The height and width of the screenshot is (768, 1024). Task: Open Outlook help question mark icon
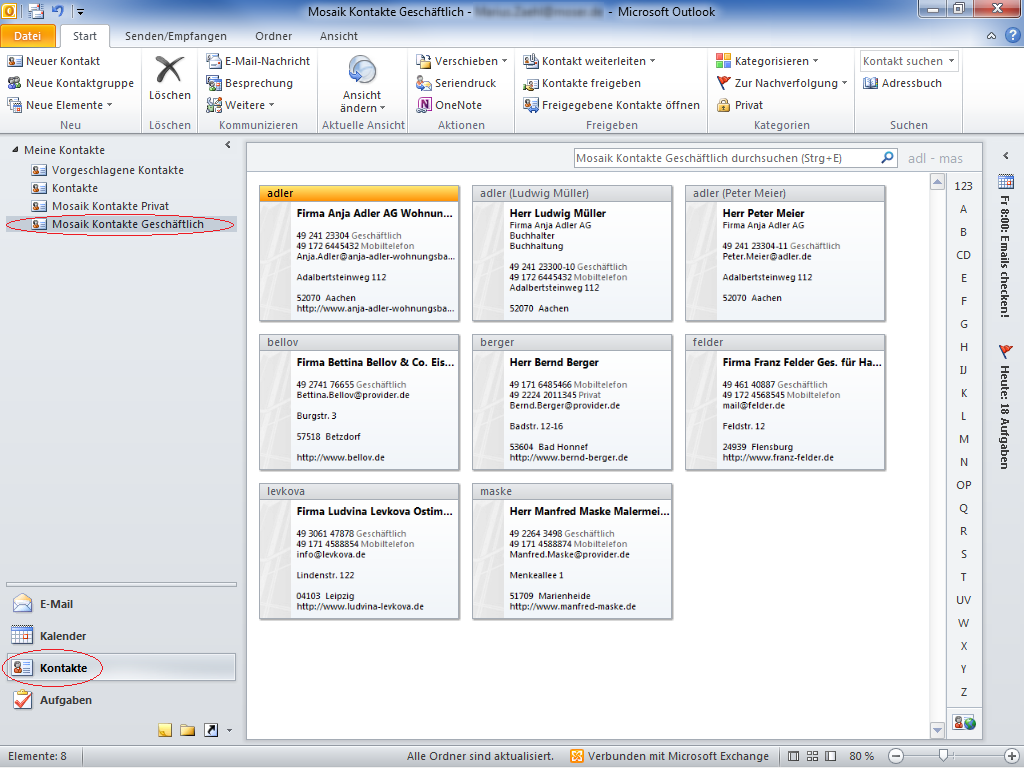pos(1012,36)
